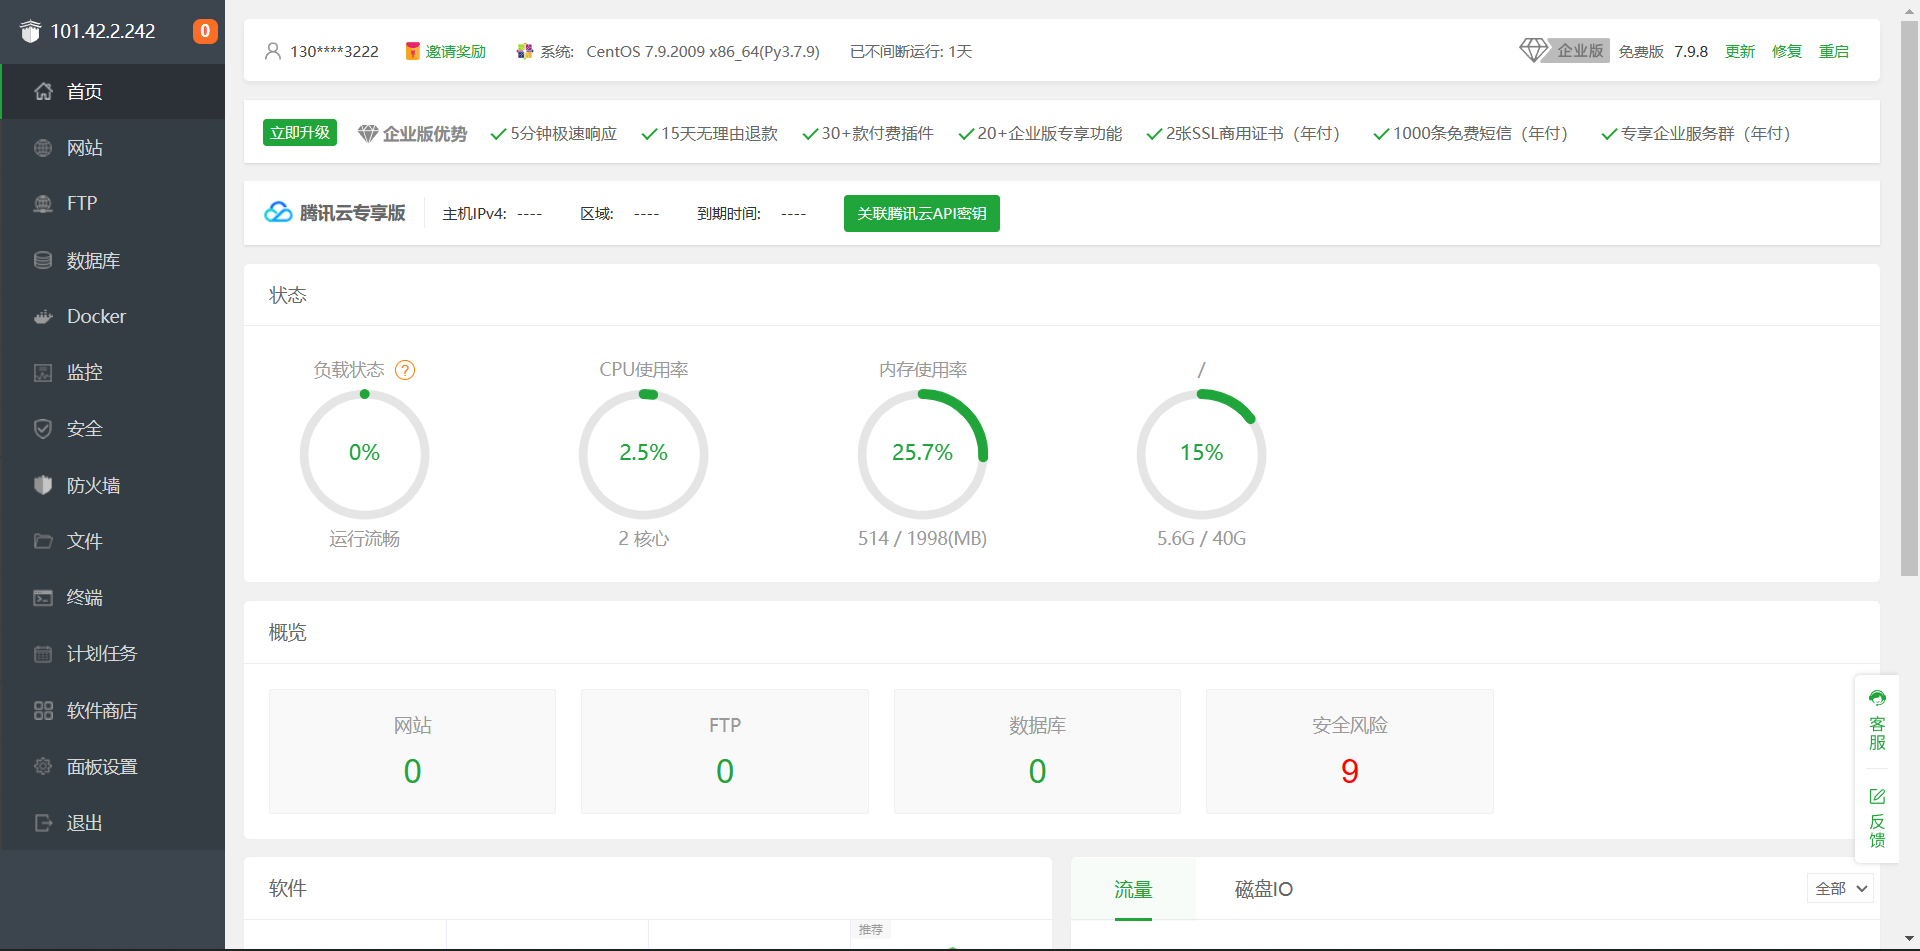Open the 全部 dropdown in traffic panel
1920x951 pixels.
click(1840, 889)
